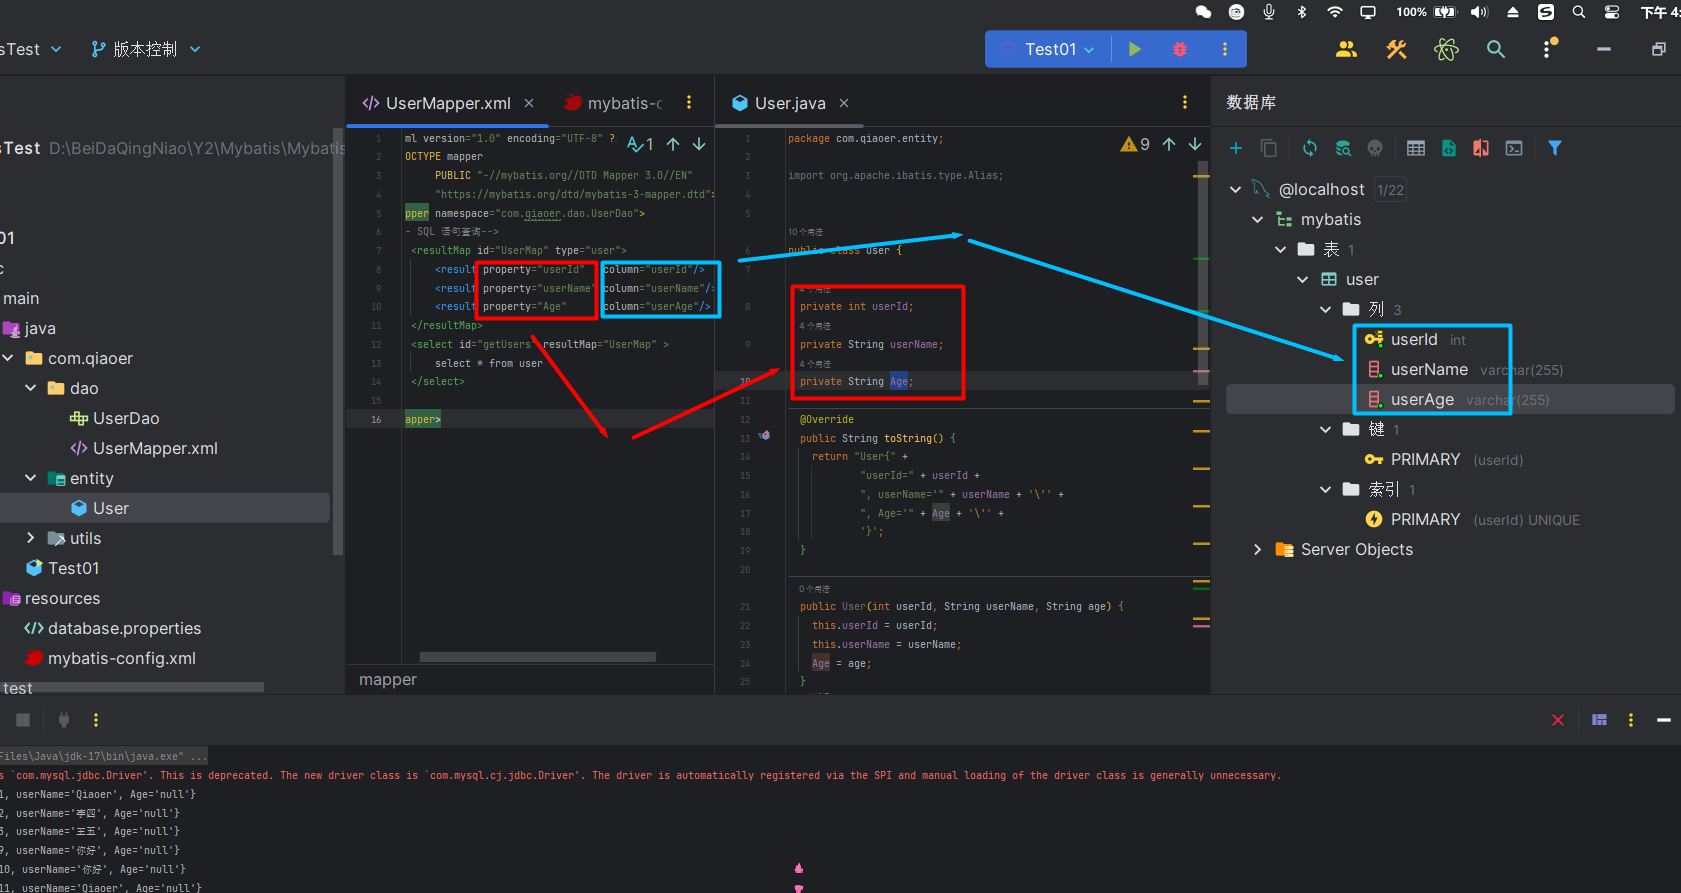Go to next highlighted error in User.java

[x=1195, y=144]
